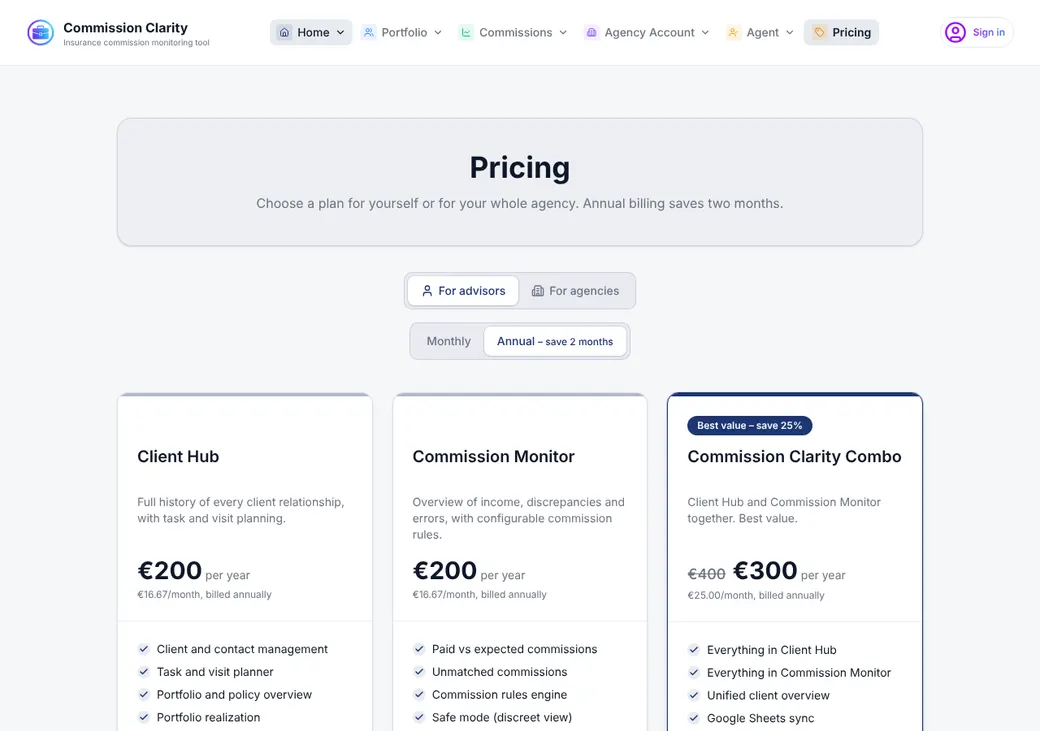Expand the Agent dropdown chevron

(x=789, y=33)
